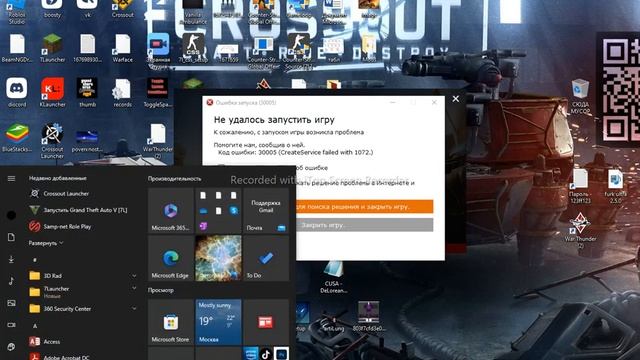This screenshot has width=640, height=360.
Task: Select the ToggleSpa desktop icon
Action: click(x=158, y=92)
